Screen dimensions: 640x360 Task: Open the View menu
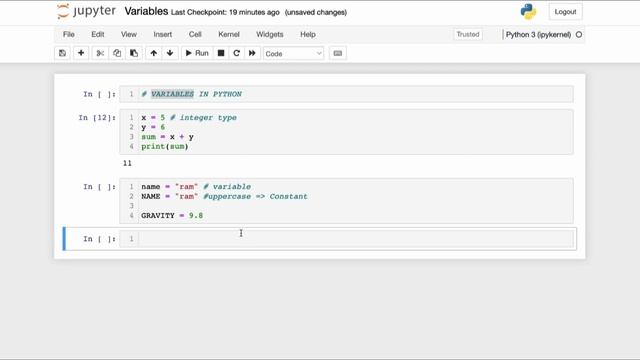[x=129, y=34]
